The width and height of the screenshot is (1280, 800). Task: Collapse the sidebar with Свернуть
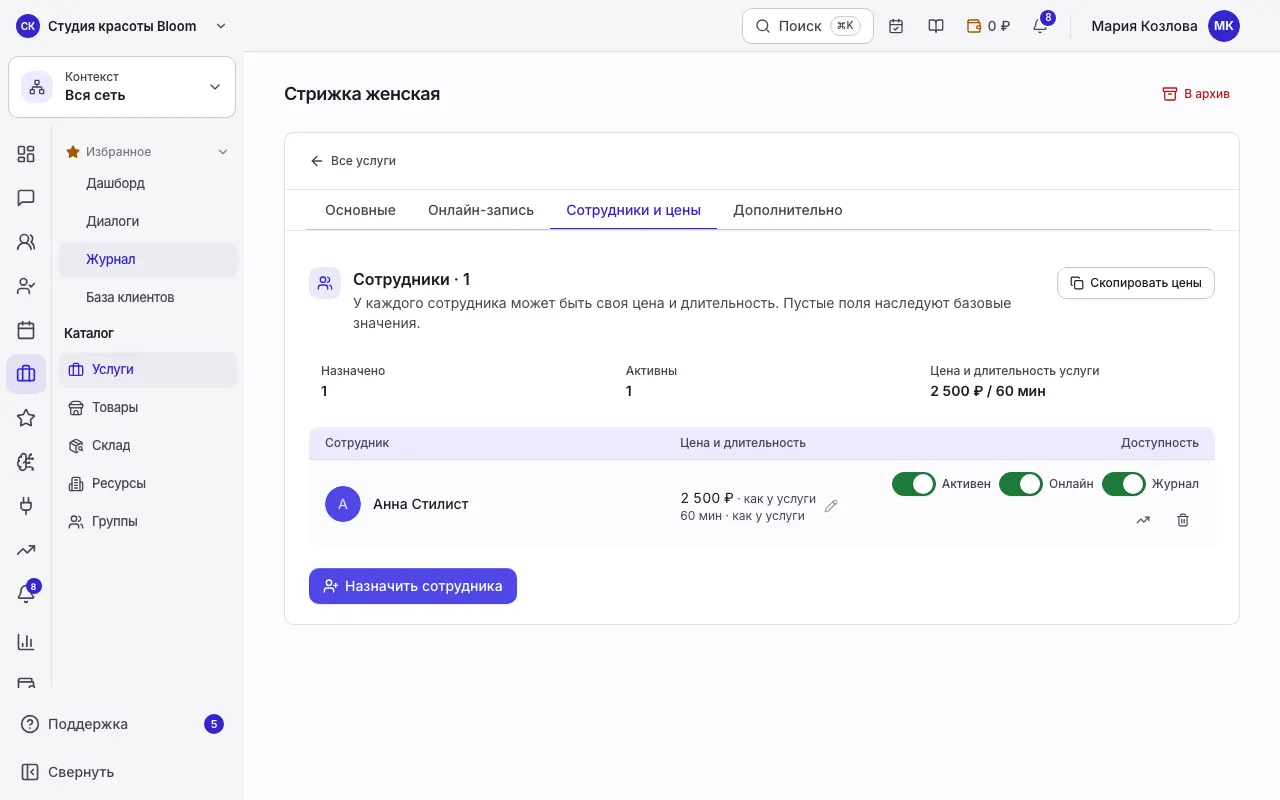coord(122,772)
